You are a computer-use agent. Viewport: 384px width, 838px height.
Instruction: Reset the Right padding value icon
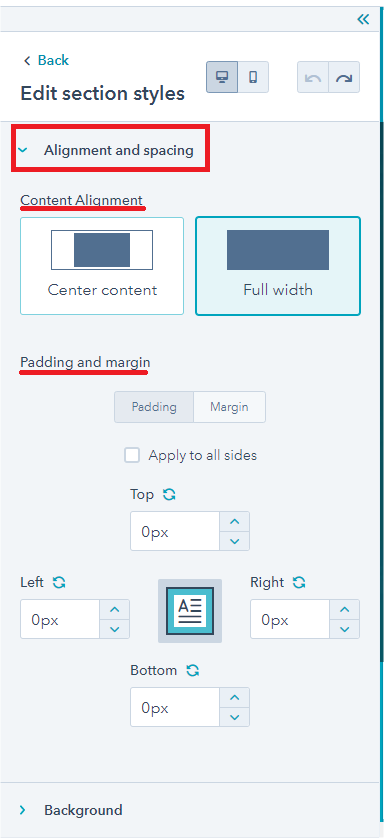pyautogui.click(x=299, y=583)
